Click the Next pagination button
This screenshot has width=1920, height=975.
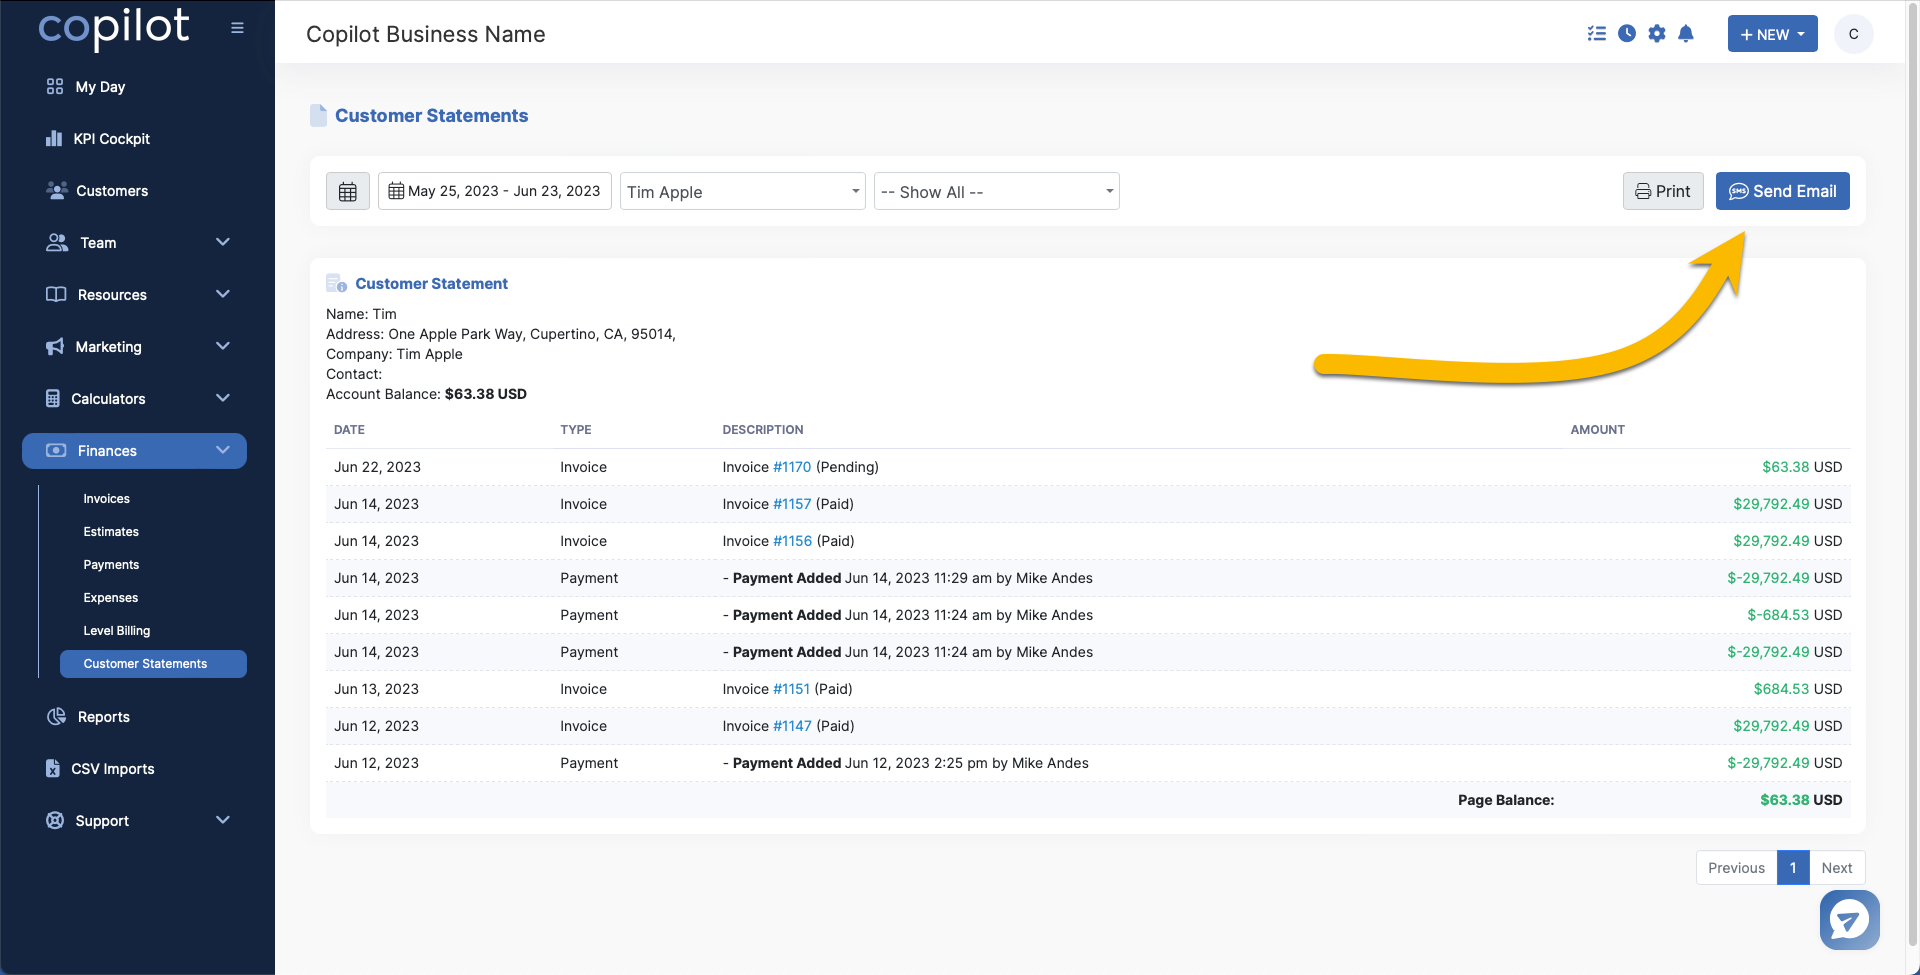(1837, 868)
